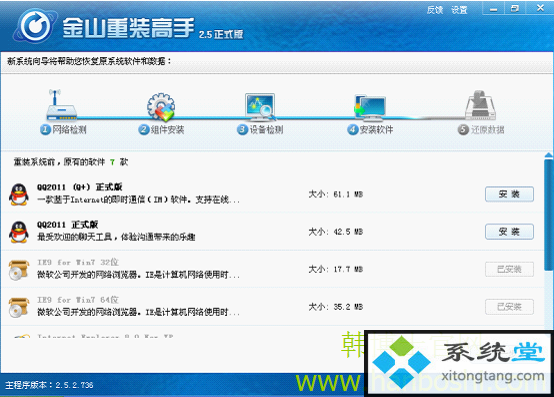Click 已安装 button for IE9 32位
The width and height of the screenshot is (554, 397).
(509, 269)
